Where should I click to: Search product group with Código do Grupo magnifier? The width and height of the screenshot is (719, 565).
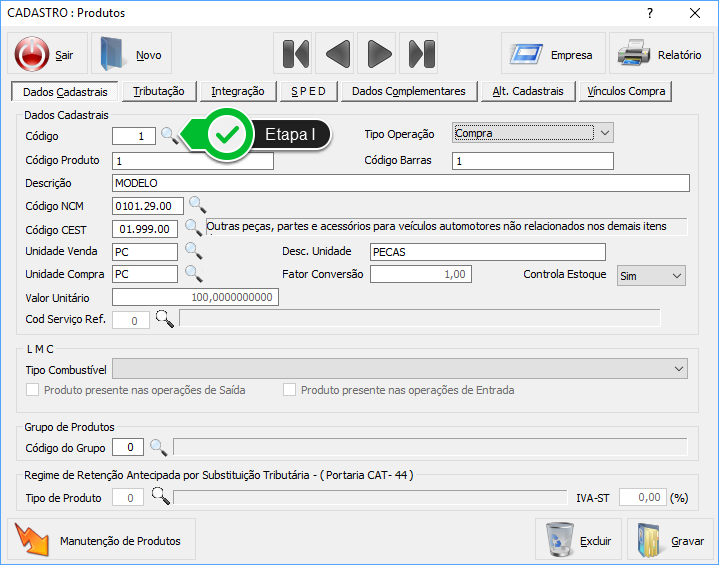click(158, 446)
